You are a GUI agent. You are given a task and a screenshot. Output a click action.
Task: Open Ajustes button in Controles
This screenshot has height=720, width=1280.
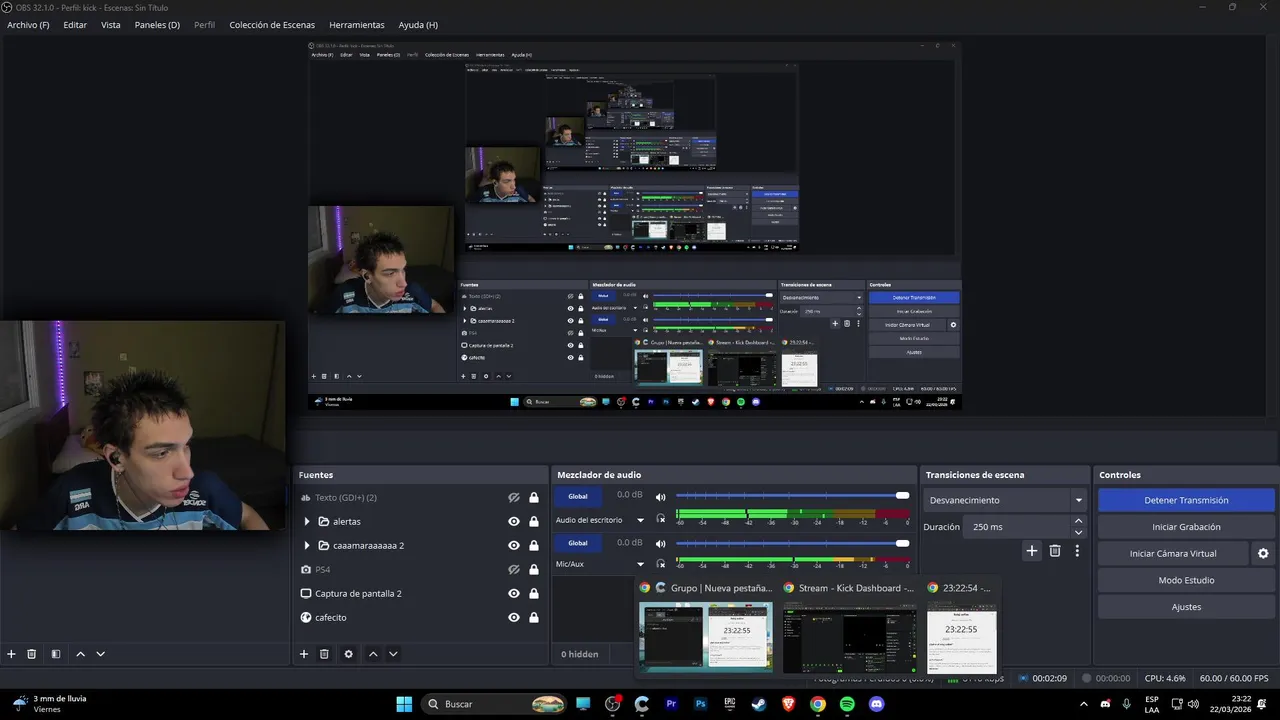click(1186, 607)
